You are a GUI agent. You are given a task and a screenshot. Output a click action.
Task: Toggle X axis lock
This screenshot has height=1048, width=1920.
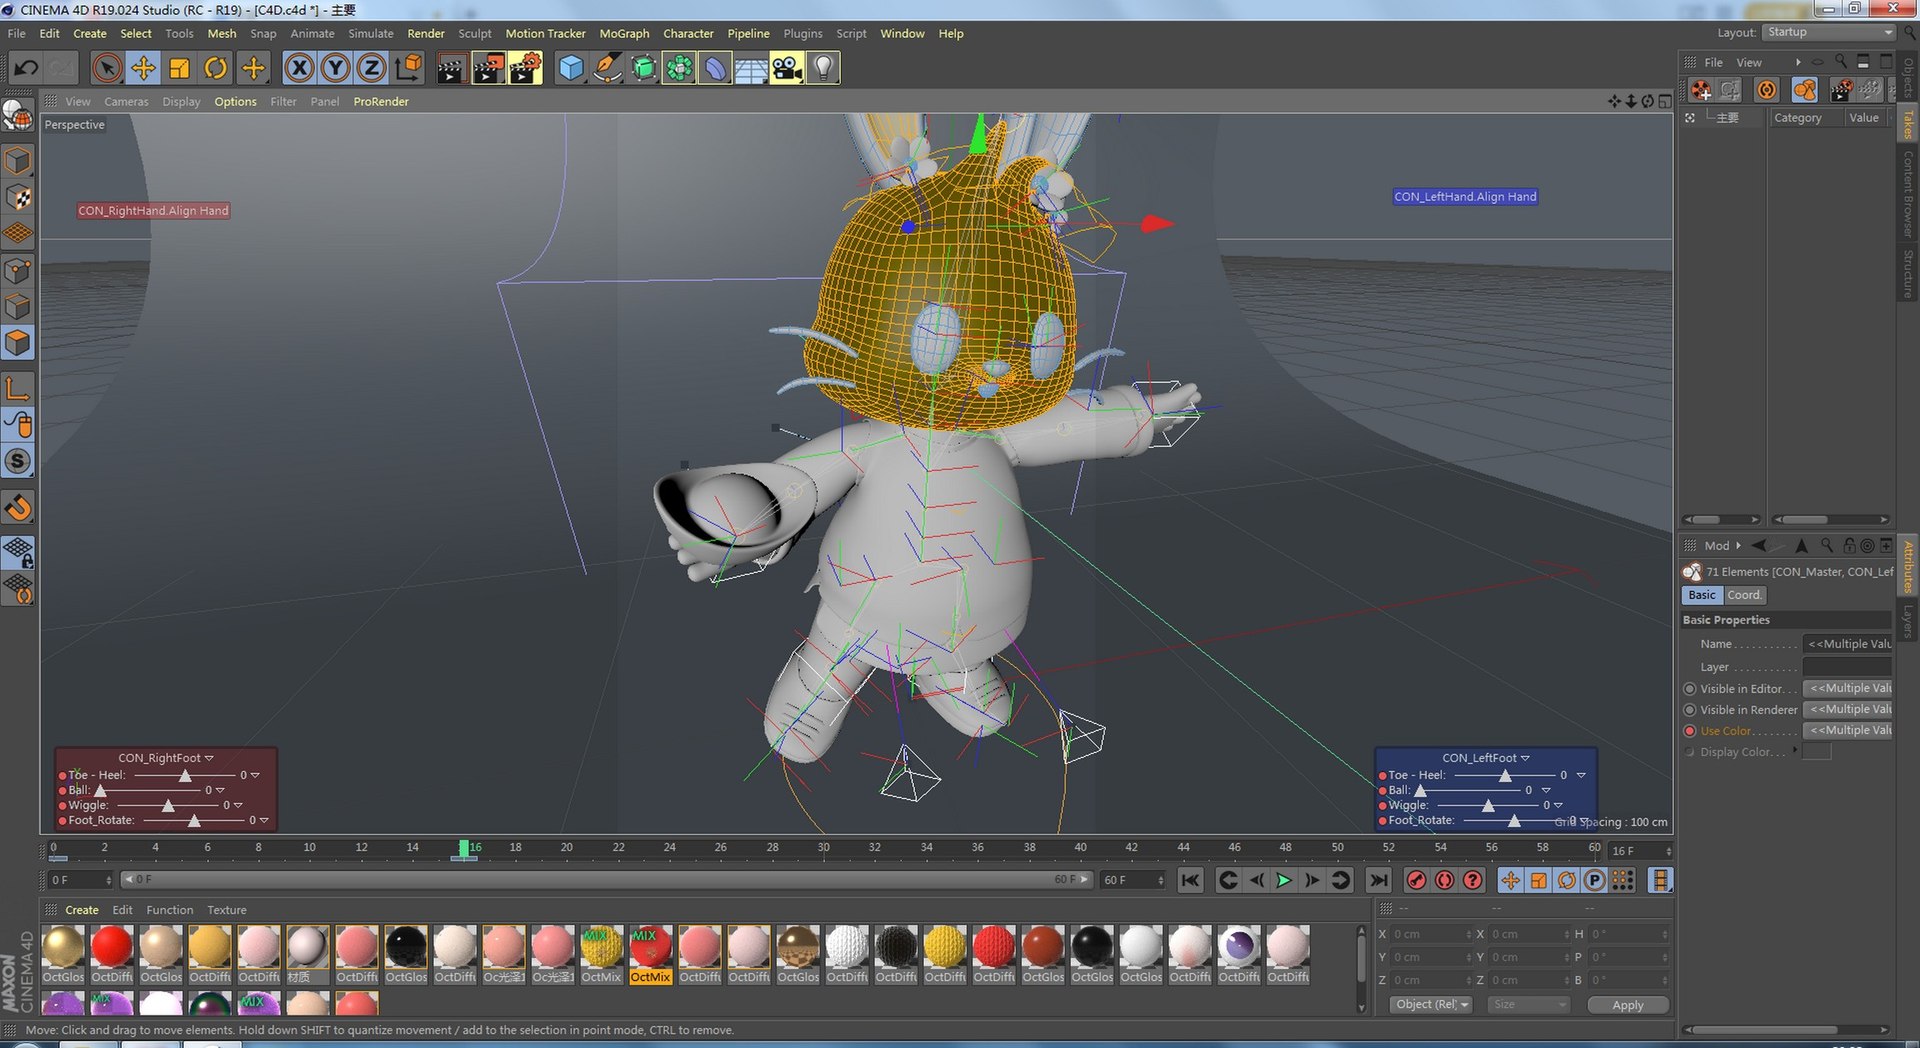299,68
